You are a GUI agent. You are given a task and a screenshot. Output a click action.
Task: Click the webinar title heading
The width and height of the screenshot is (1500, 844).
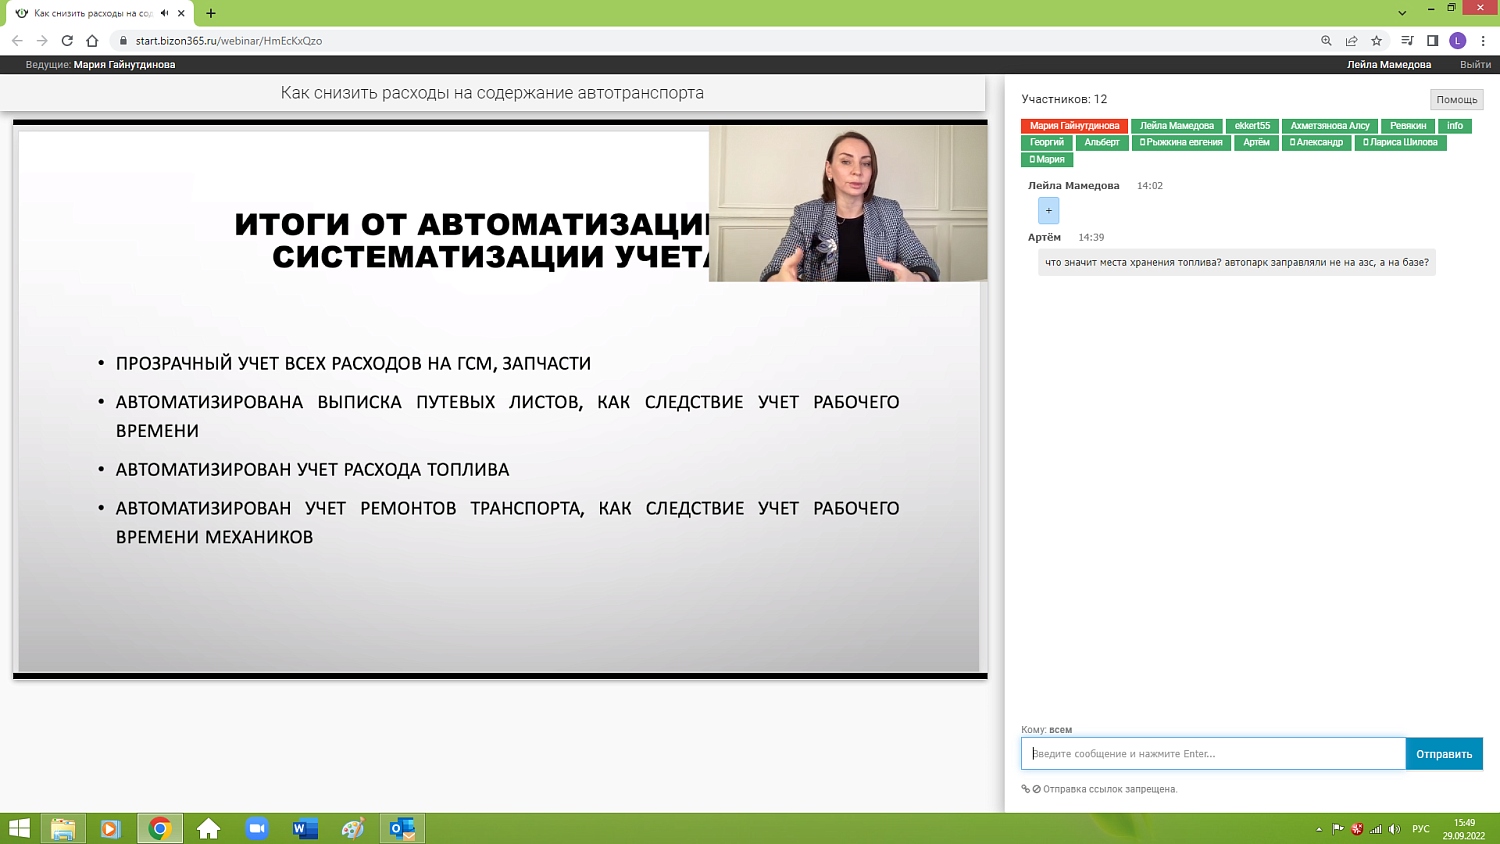[492, 93]
